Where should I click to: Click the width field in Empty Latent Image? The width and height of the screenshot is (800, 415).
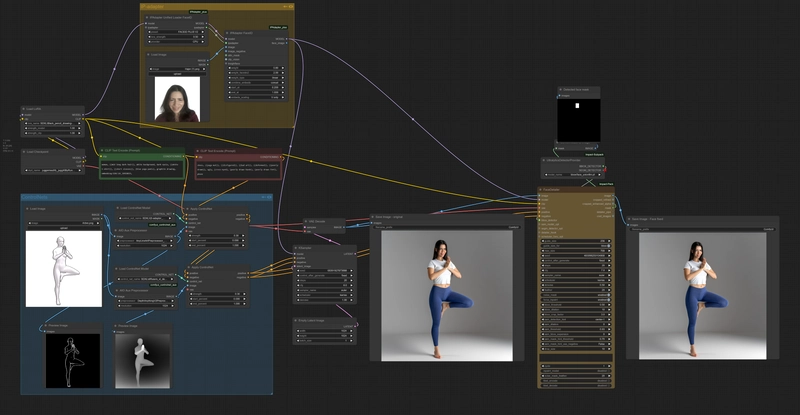324,331
